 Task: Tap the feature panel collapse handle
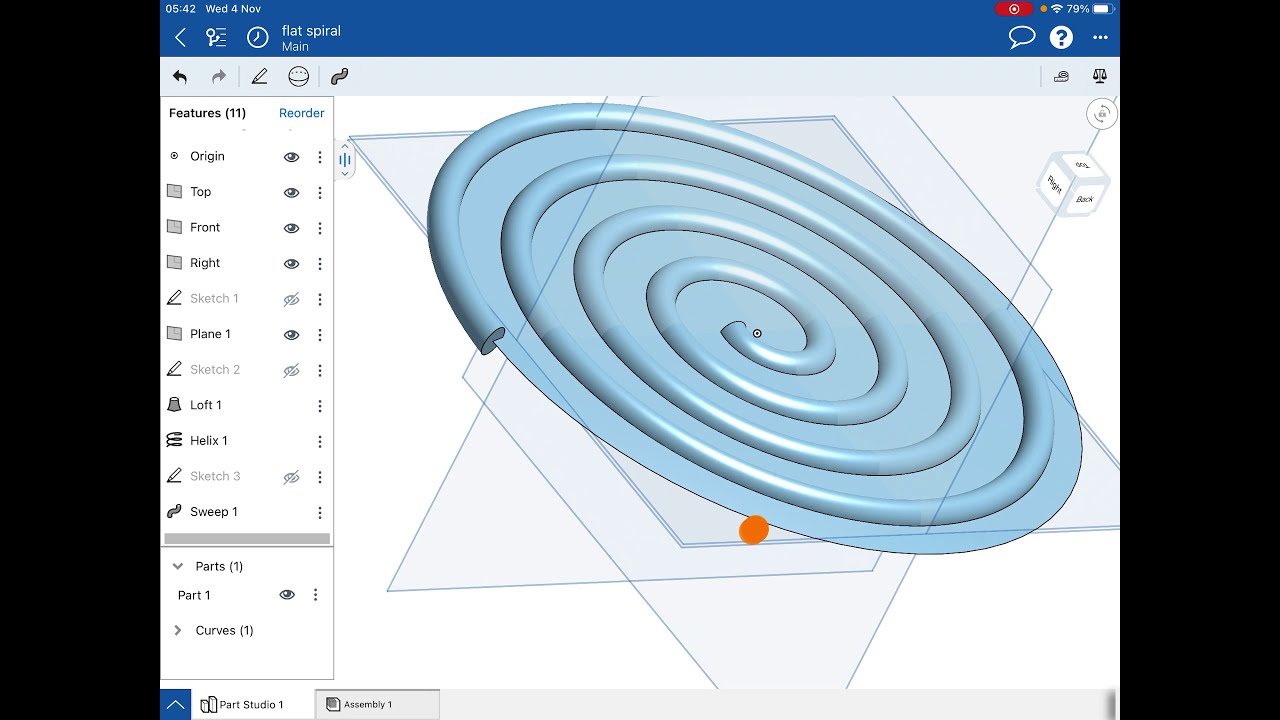(x=345, y=159)
